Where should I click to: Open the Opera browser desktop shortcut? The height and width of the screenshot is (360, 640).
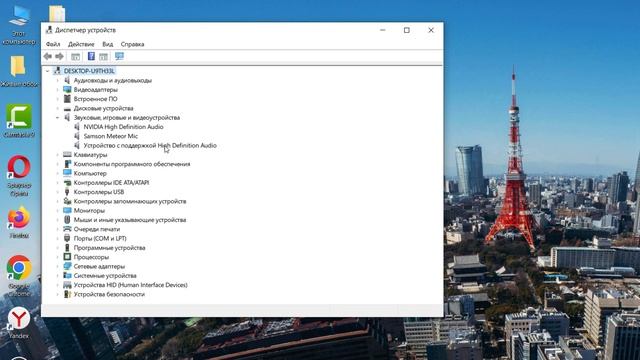click(19, 175)
